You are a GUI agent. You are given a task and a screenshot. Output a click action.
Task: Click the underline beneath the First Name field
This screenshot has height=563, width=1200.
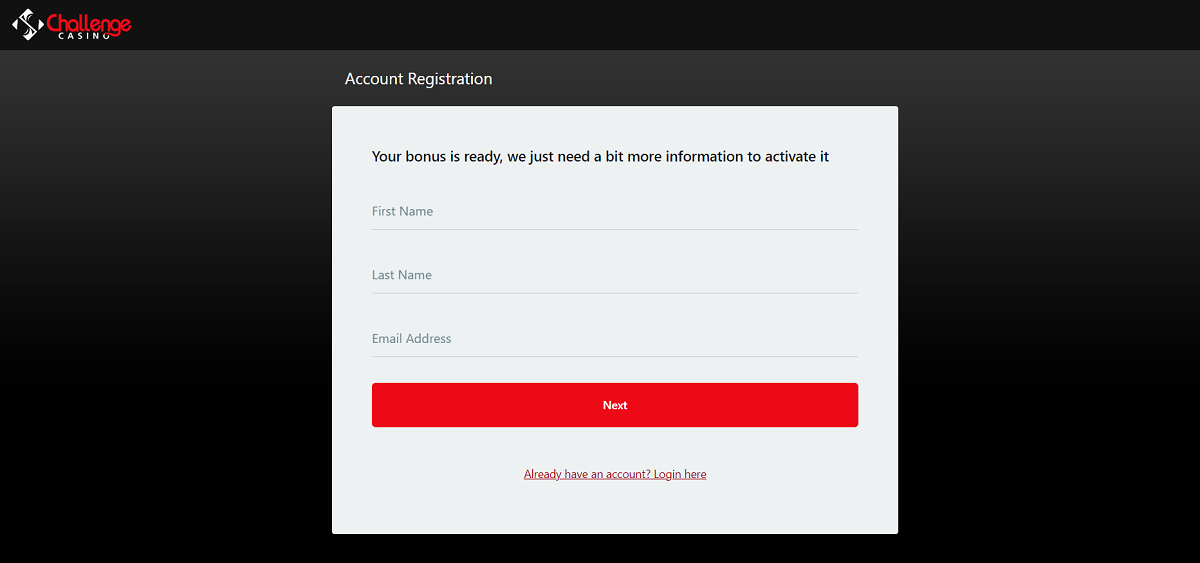tap(615, 229)
